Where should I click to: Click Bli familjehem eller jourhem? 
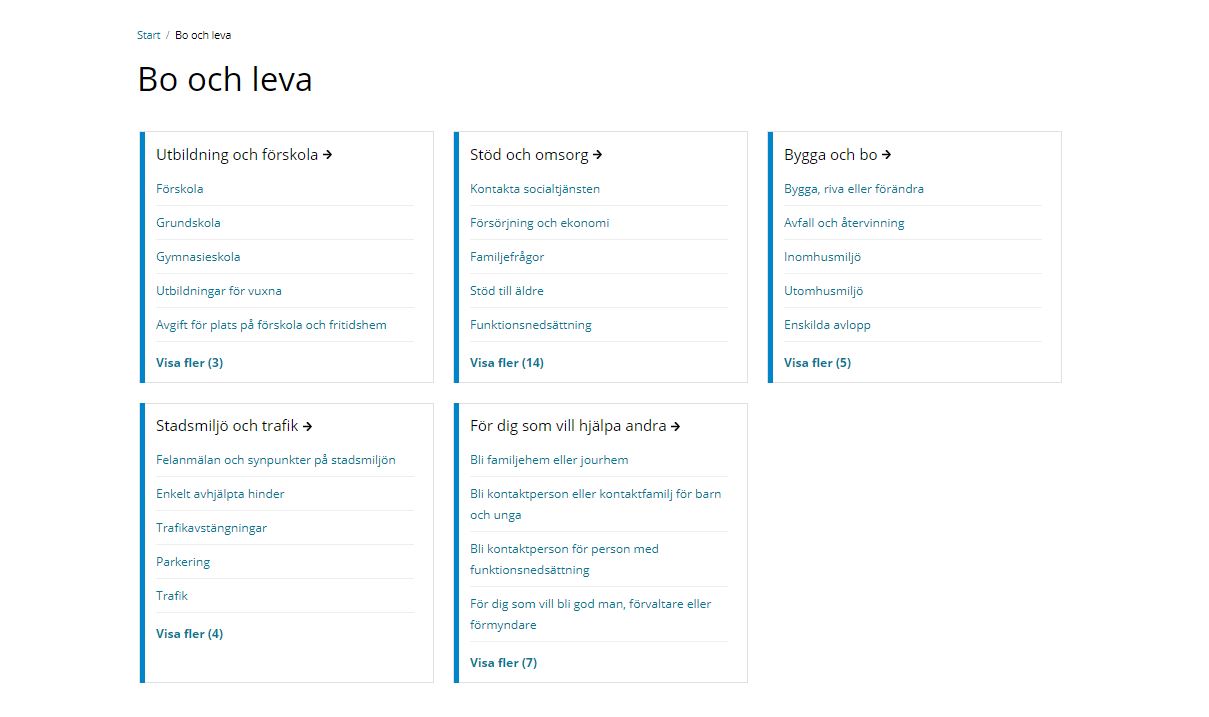click(549, 460)
